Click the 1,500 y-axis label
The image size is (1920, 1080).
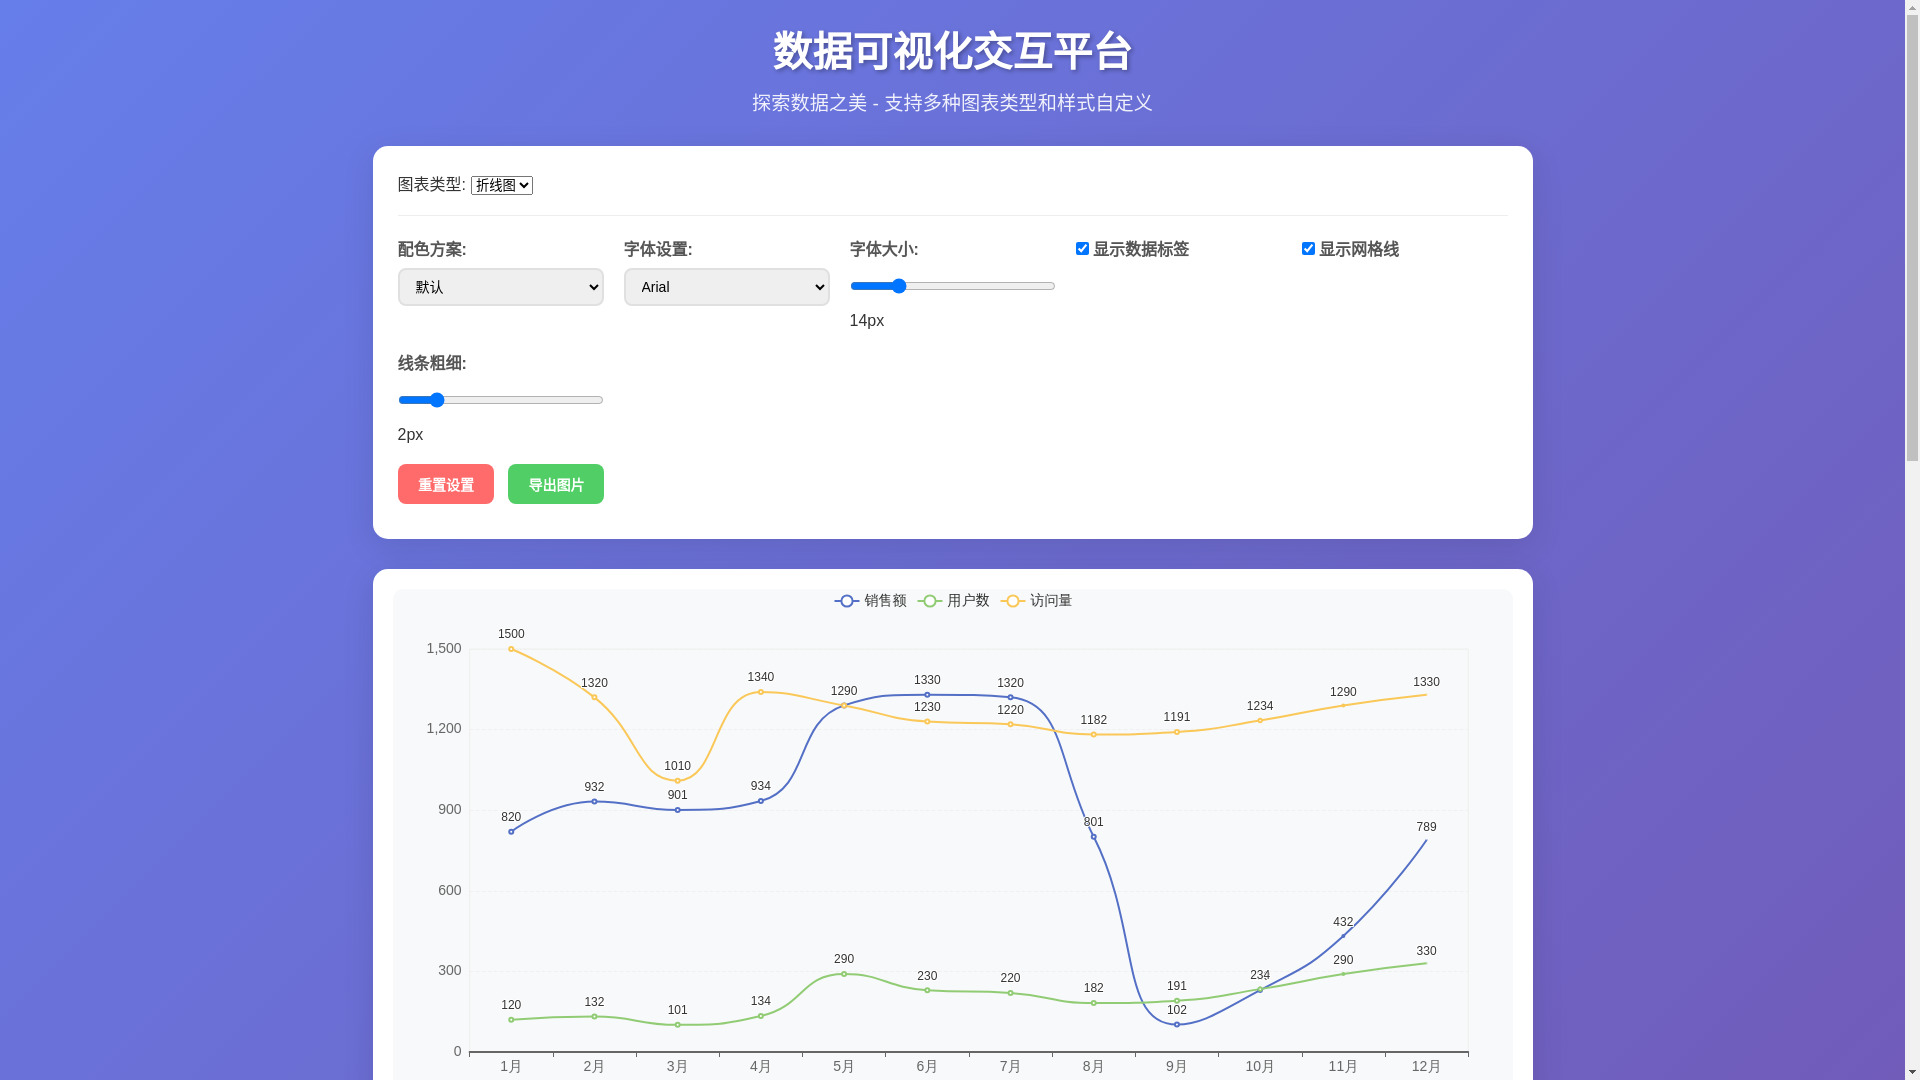pyautogui.click(x=444, y=649)
